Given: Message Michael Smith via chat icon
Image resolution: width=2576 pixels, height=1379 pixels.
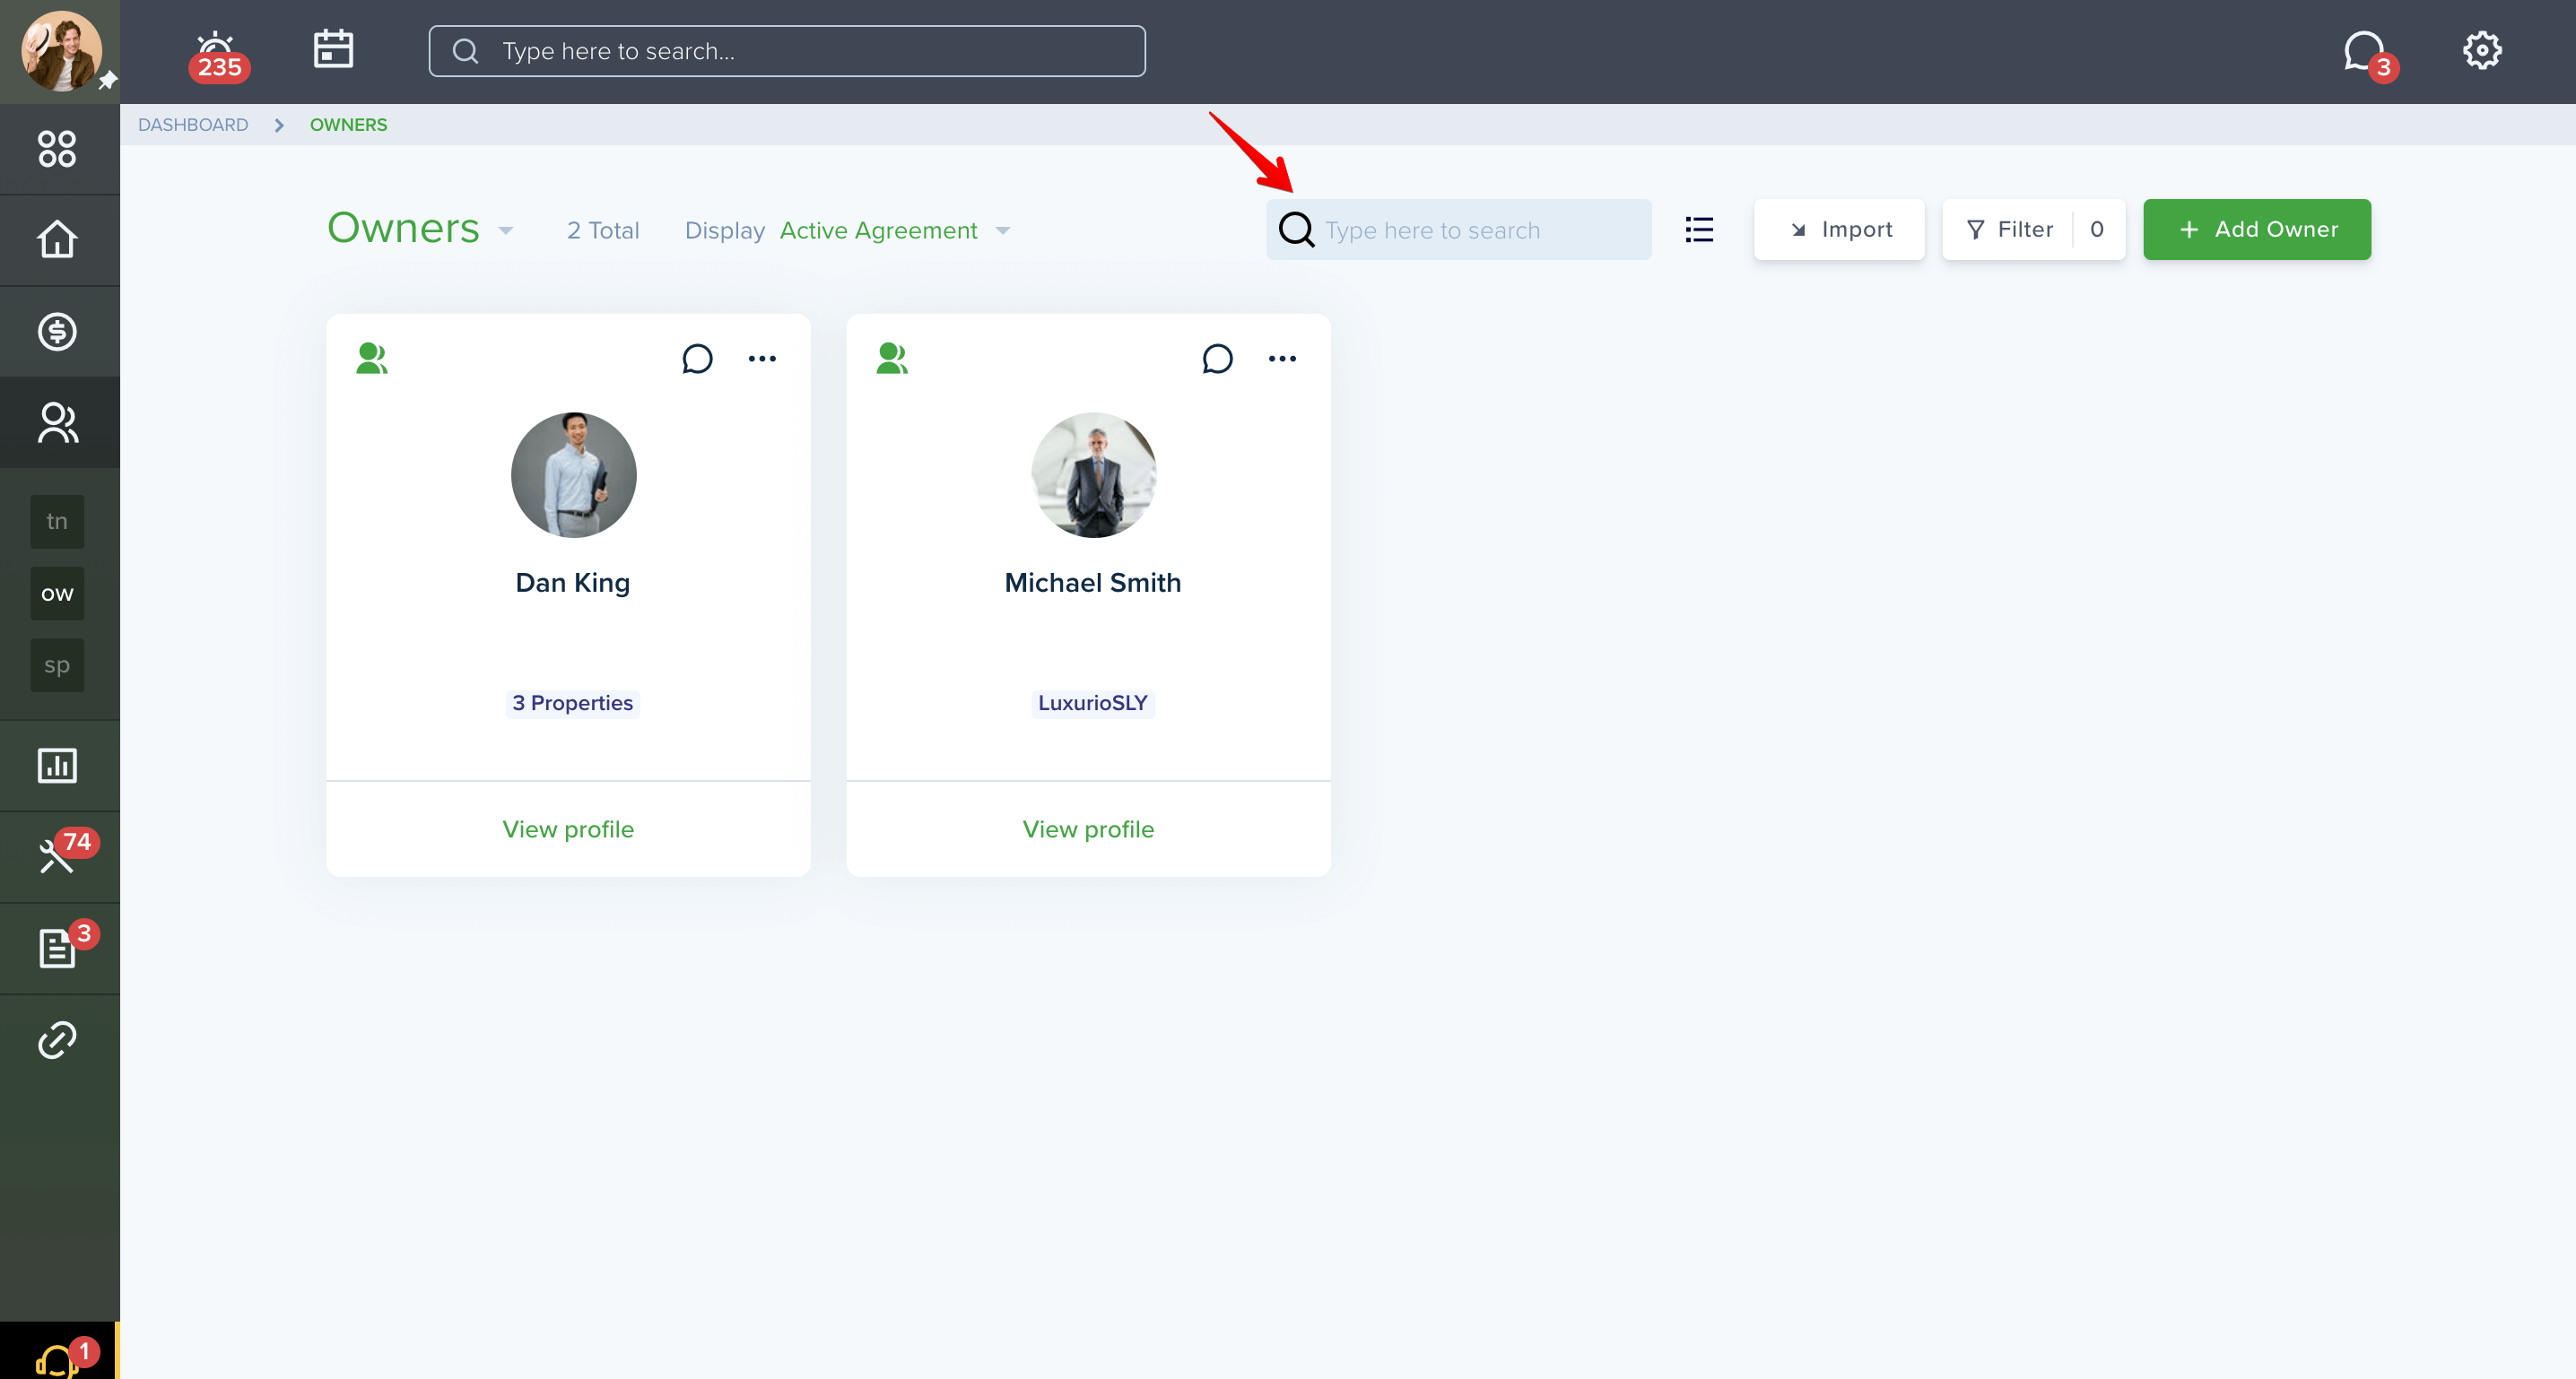Looking at the screenshot, I should coord(1217,358).
